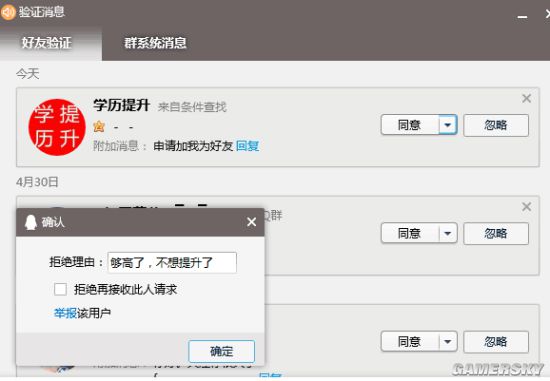The width and height of the screenshot is (550, 381).
Task: Minimize the 验证消息 window
Action: click(x=522, y=16)
